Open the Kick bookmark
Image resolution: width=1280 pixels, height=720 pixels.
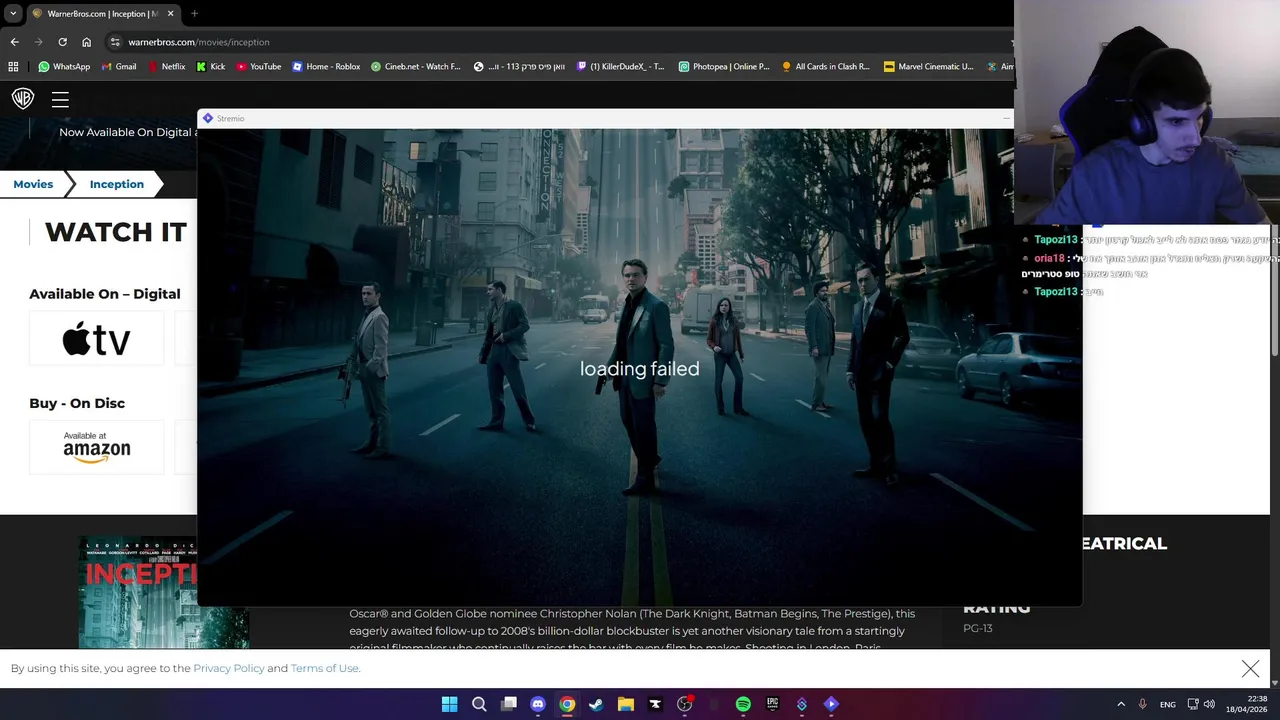(x=211, y=67)
